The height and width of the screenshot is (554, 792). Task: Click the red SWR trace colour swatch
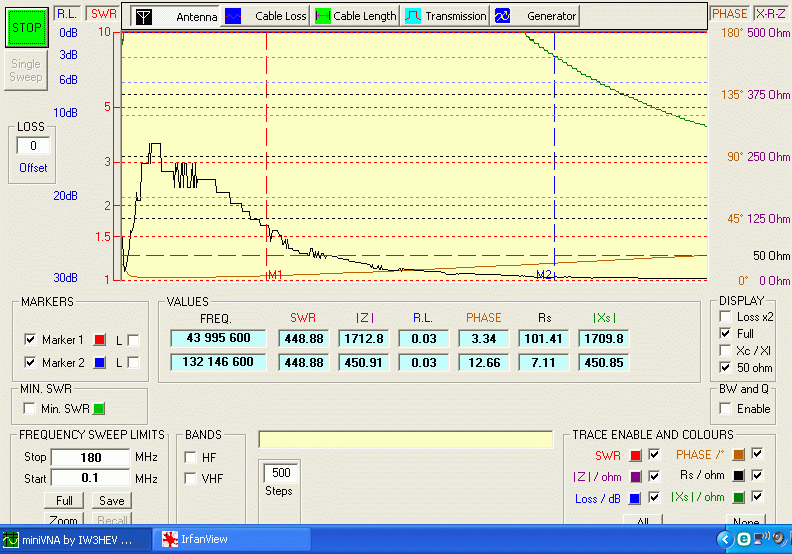coord(635,456)
